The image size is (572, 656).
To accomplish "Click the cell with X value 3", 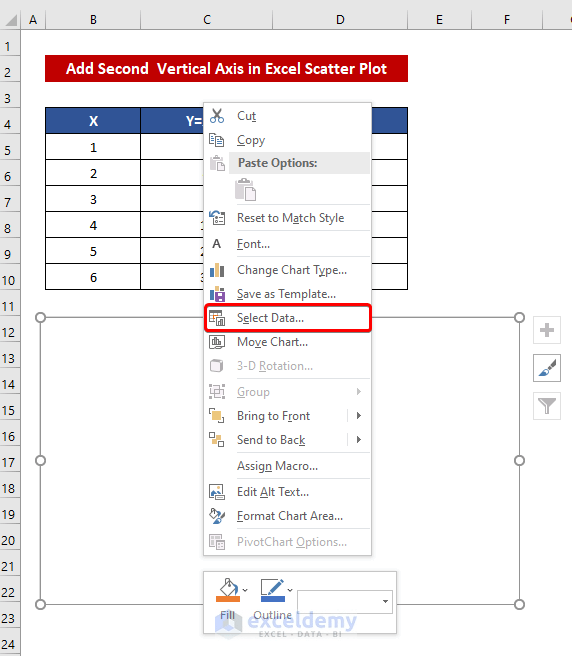I will (x=93, y=199).
